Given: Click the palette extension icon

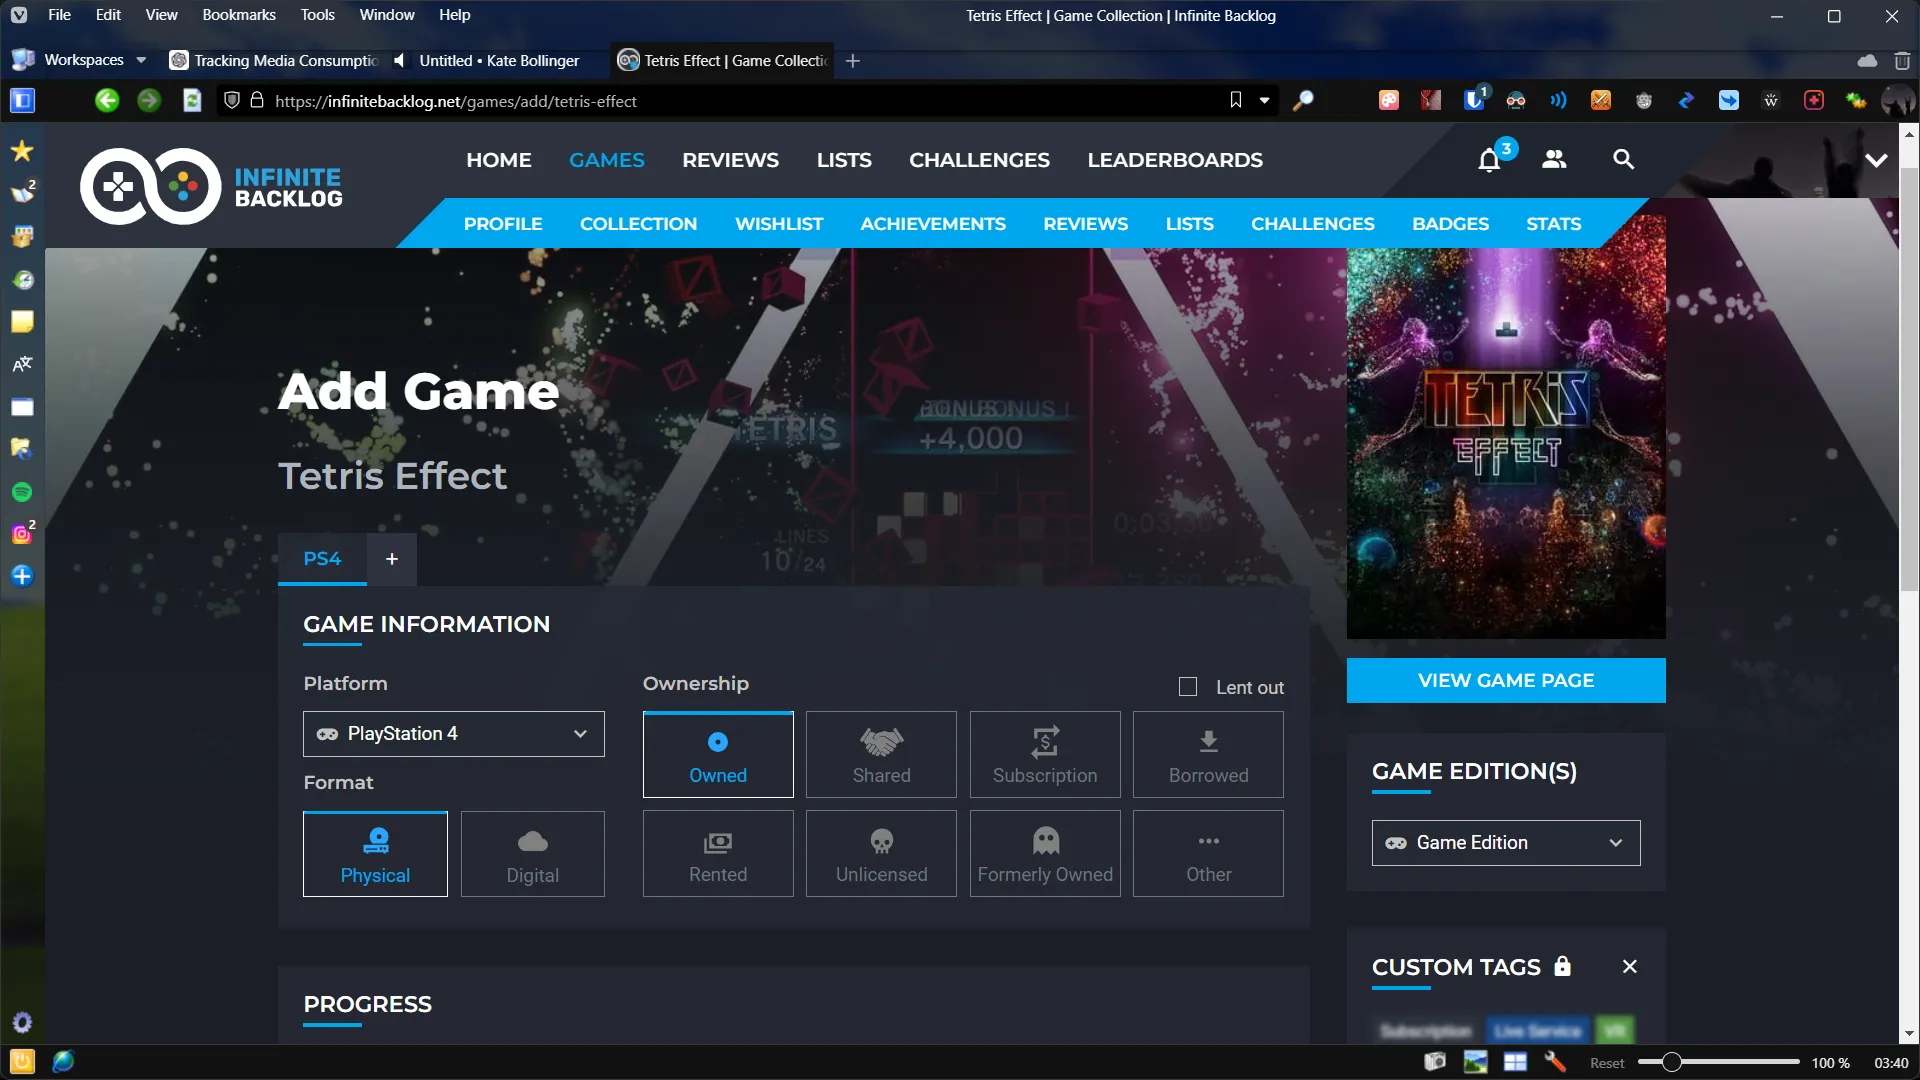Looking at the screenshot, I should (1389, 100).
